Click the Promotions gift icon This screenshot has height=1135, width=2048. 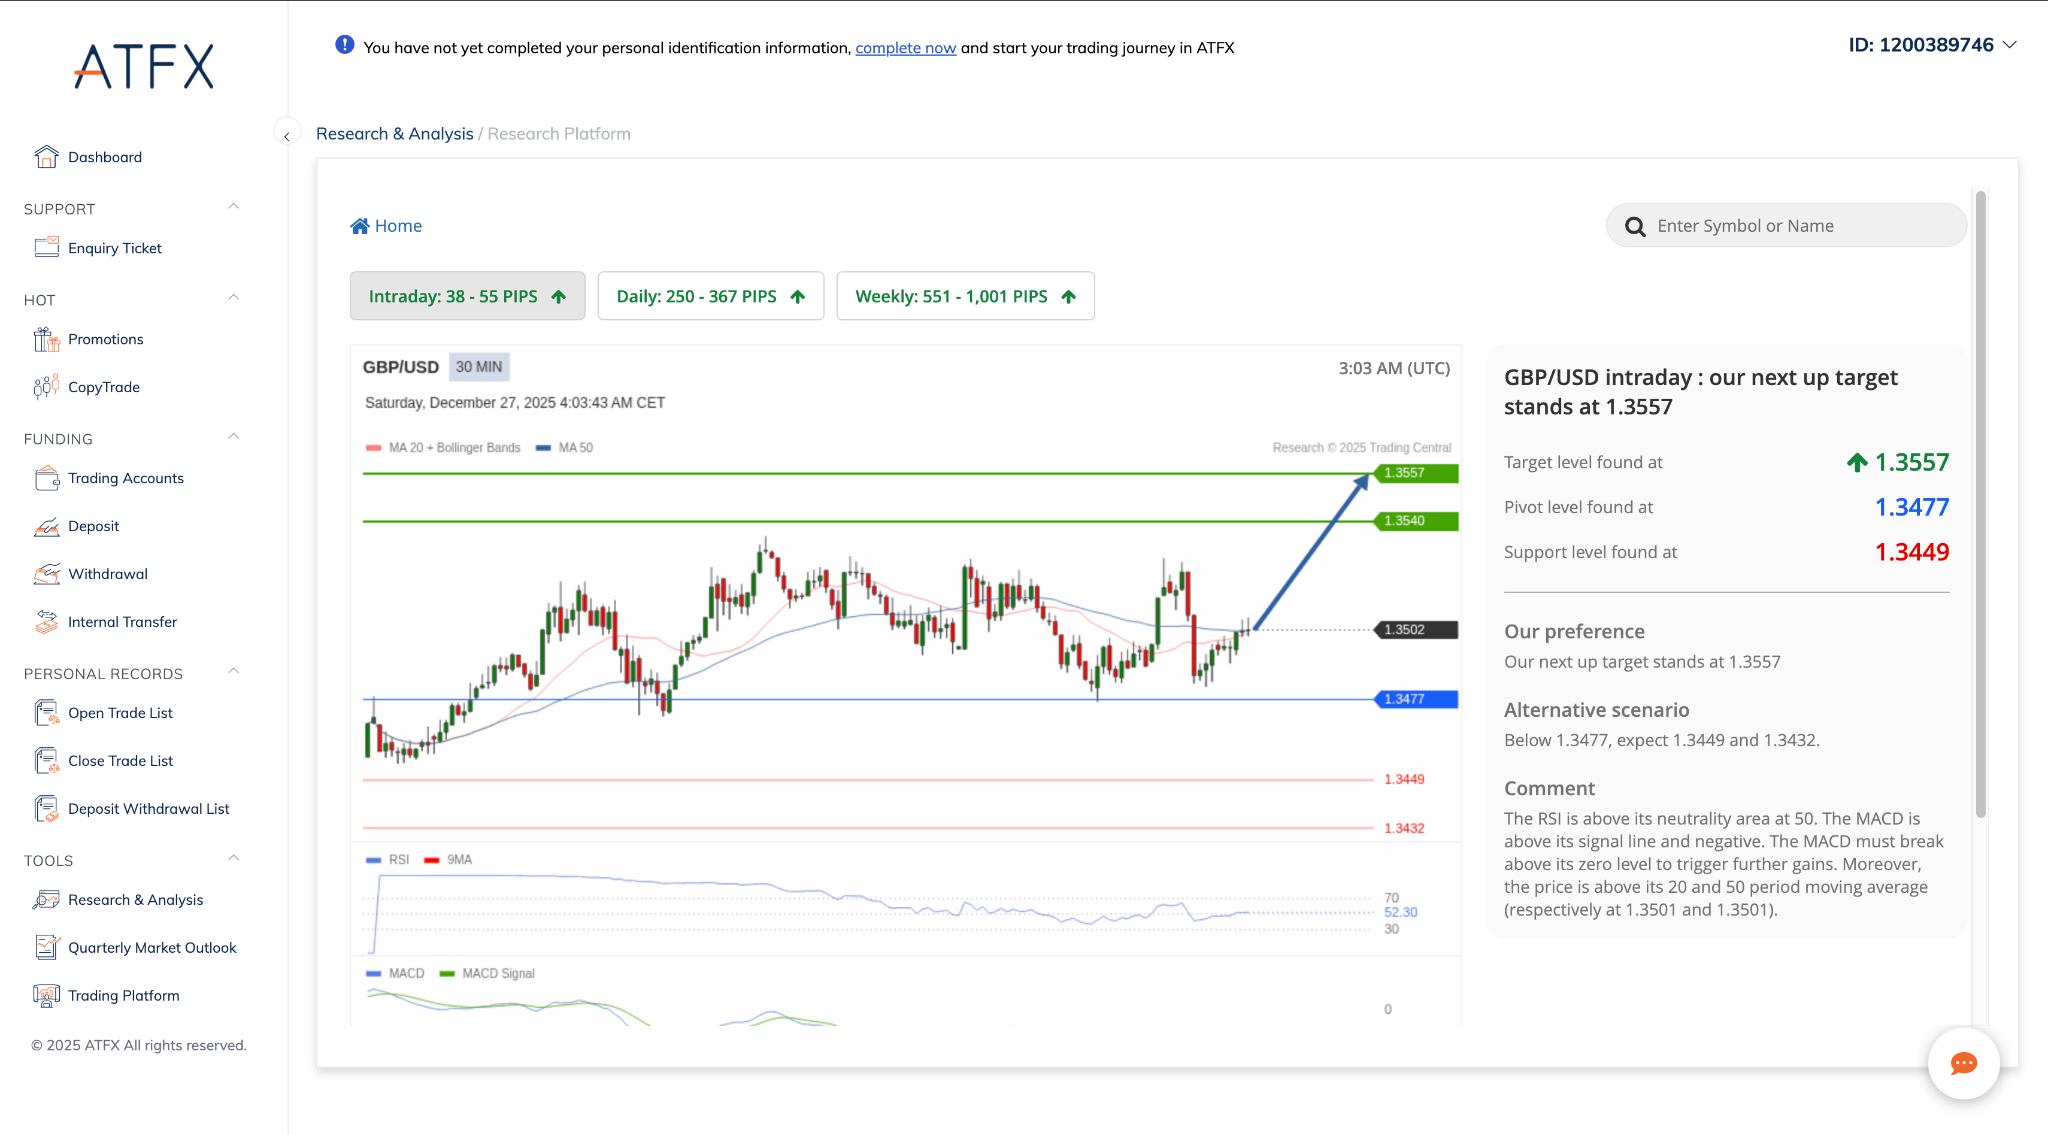(x=46, y=339)
